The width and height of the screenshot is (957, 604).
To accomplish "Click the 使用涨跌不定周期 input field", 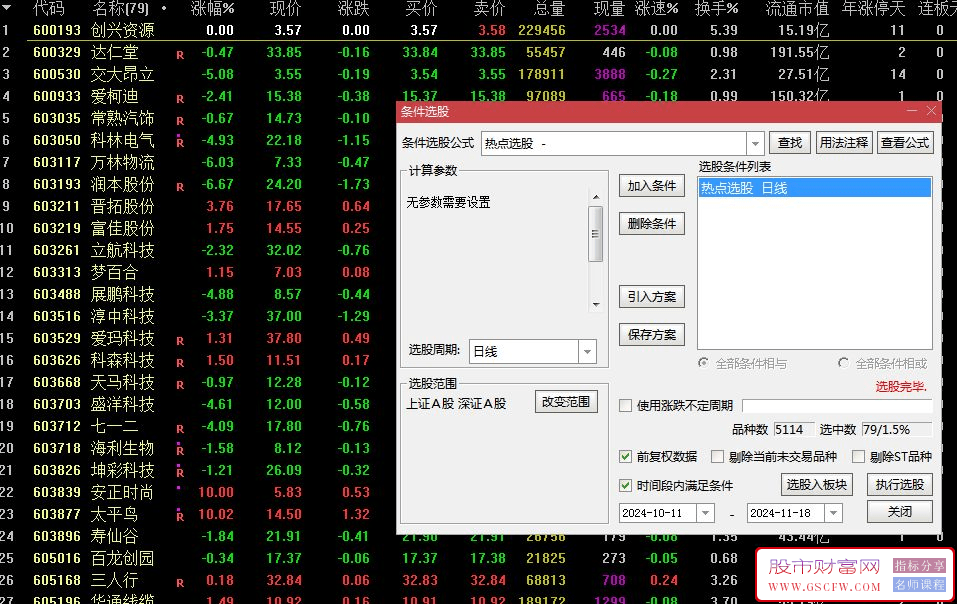I will pos(837,406).
